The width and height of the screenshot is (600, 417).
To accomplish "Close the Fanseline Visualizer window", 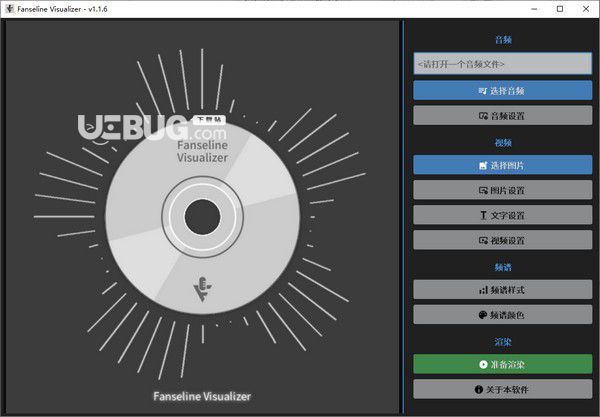I will click(586, 9).
